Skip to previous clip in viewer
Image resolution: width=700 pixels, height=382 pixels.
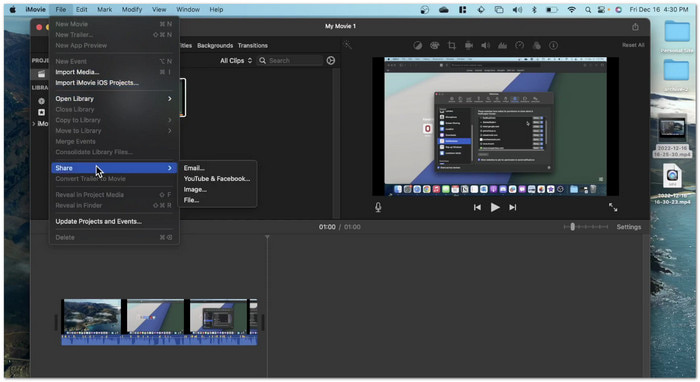click(x=477, y=208)
